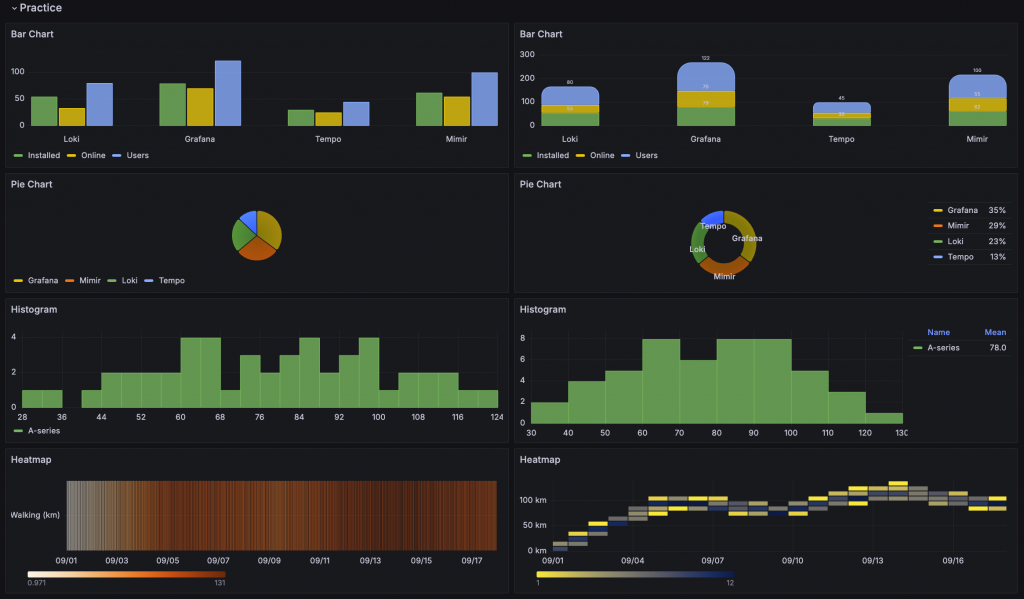This screenshot has height=599, width=1024.
Task: Open green Installed color marker in stacked bar legend
Action: pyautogui.click(x=527, y=155)
